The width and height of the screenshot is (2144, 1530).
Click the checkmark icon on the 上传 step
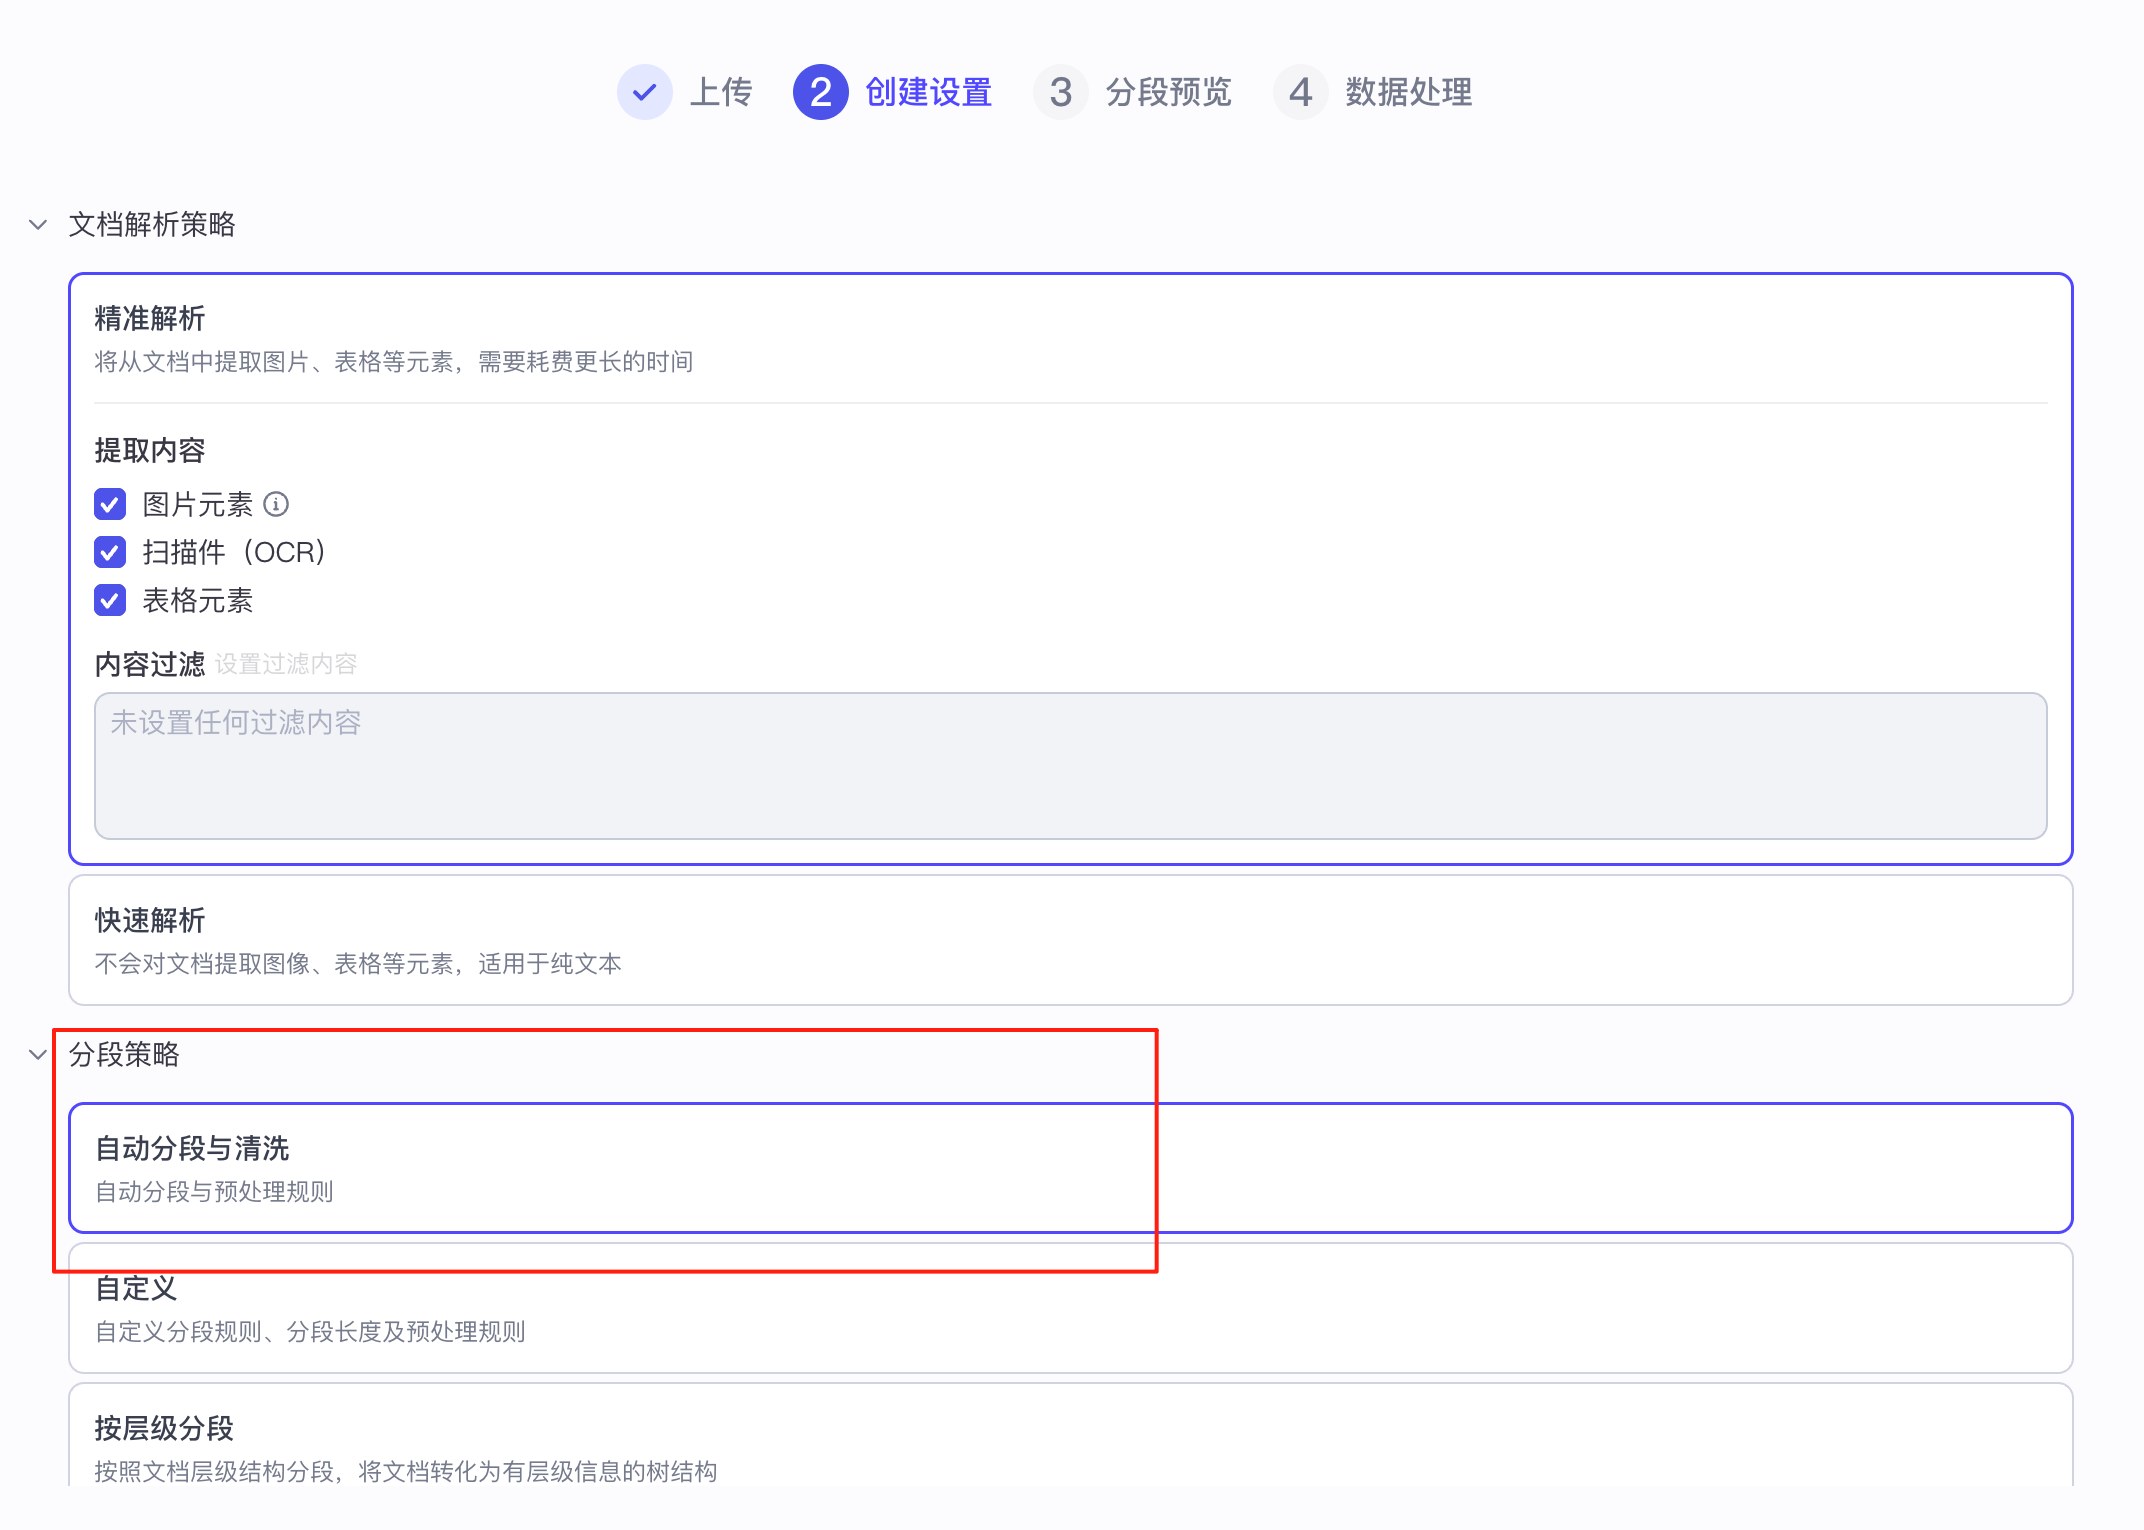pyautogui.click(x=645, y=92)
